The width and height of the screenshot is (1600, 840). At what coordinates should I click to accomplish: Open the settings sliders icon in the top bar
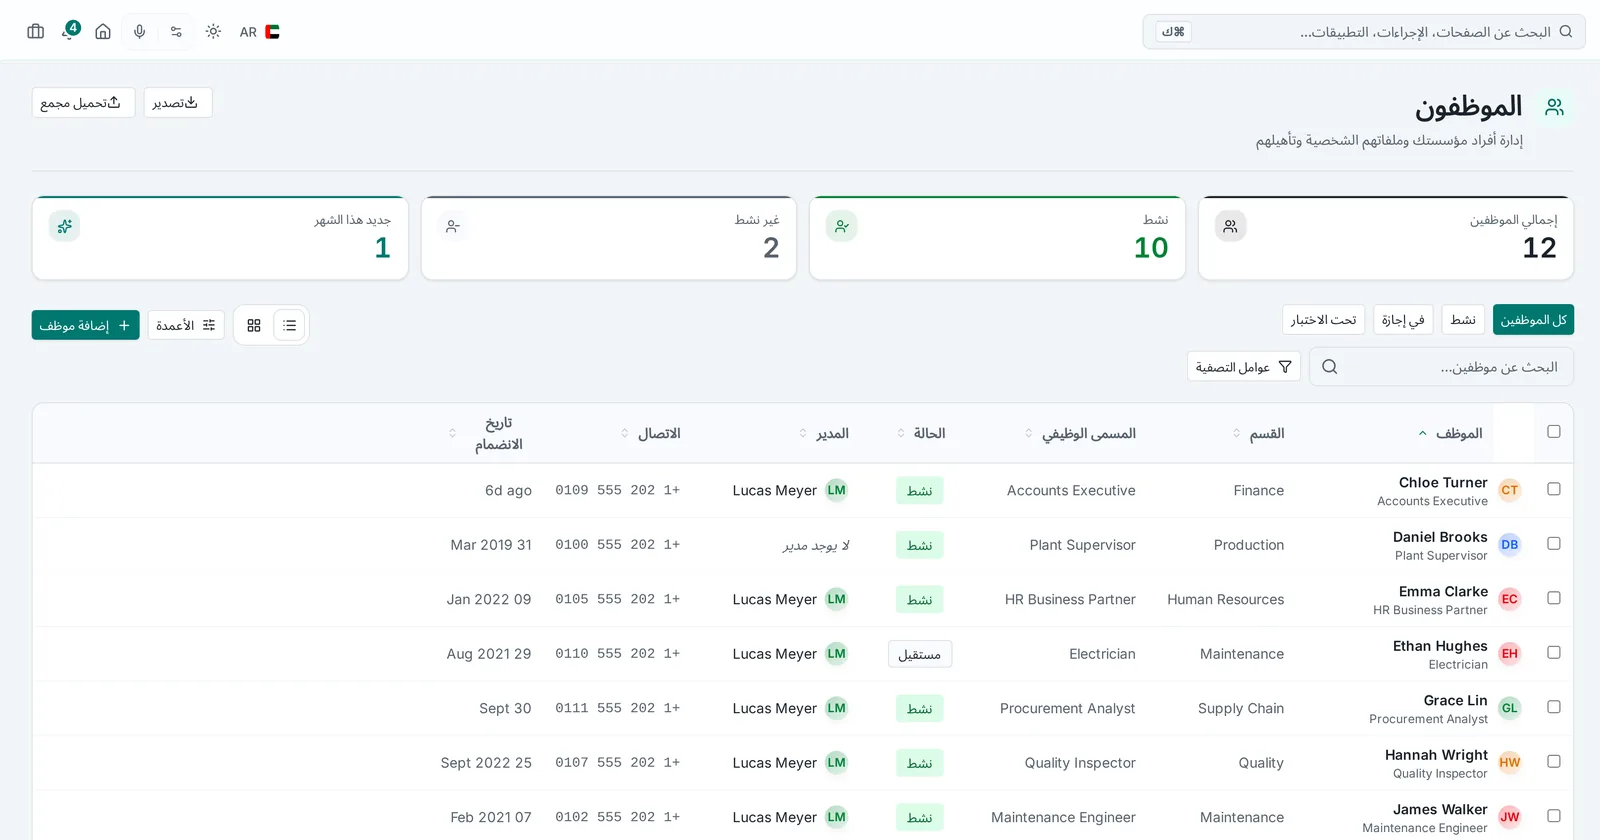point(176,31)
